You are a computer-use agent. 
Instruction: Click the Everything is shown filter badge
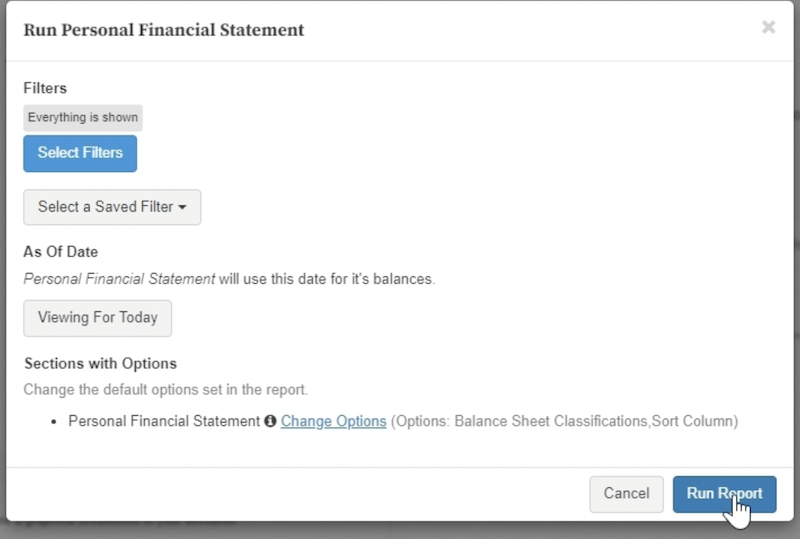[x=83, y=117]
